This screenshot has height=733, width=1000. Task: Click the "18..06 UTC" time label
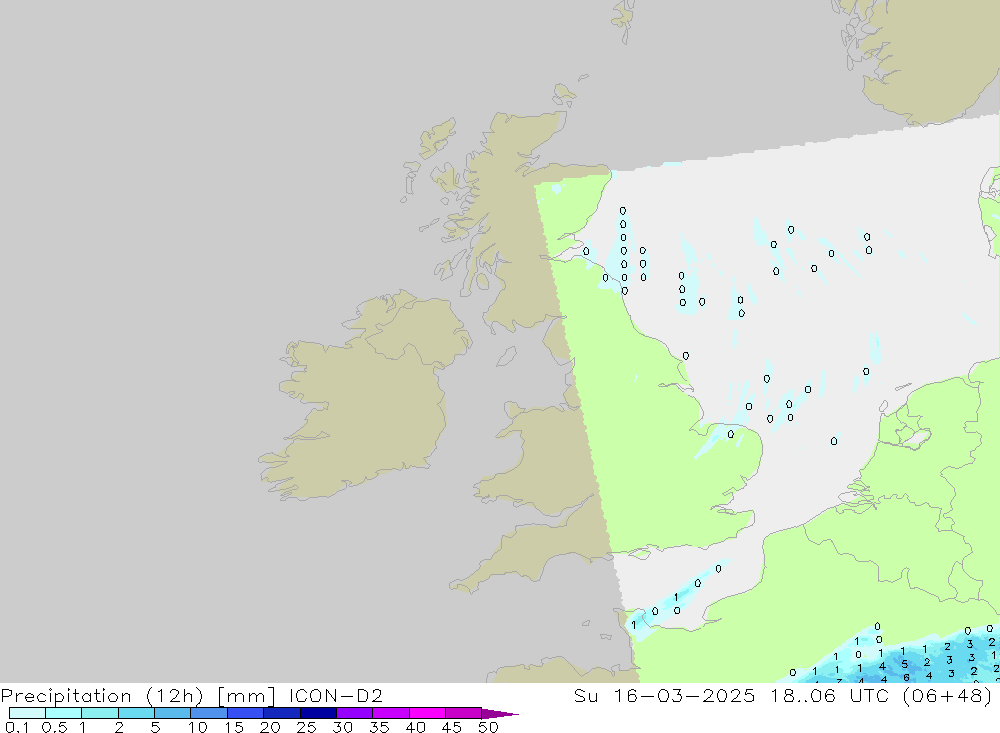tap(829, 695)
